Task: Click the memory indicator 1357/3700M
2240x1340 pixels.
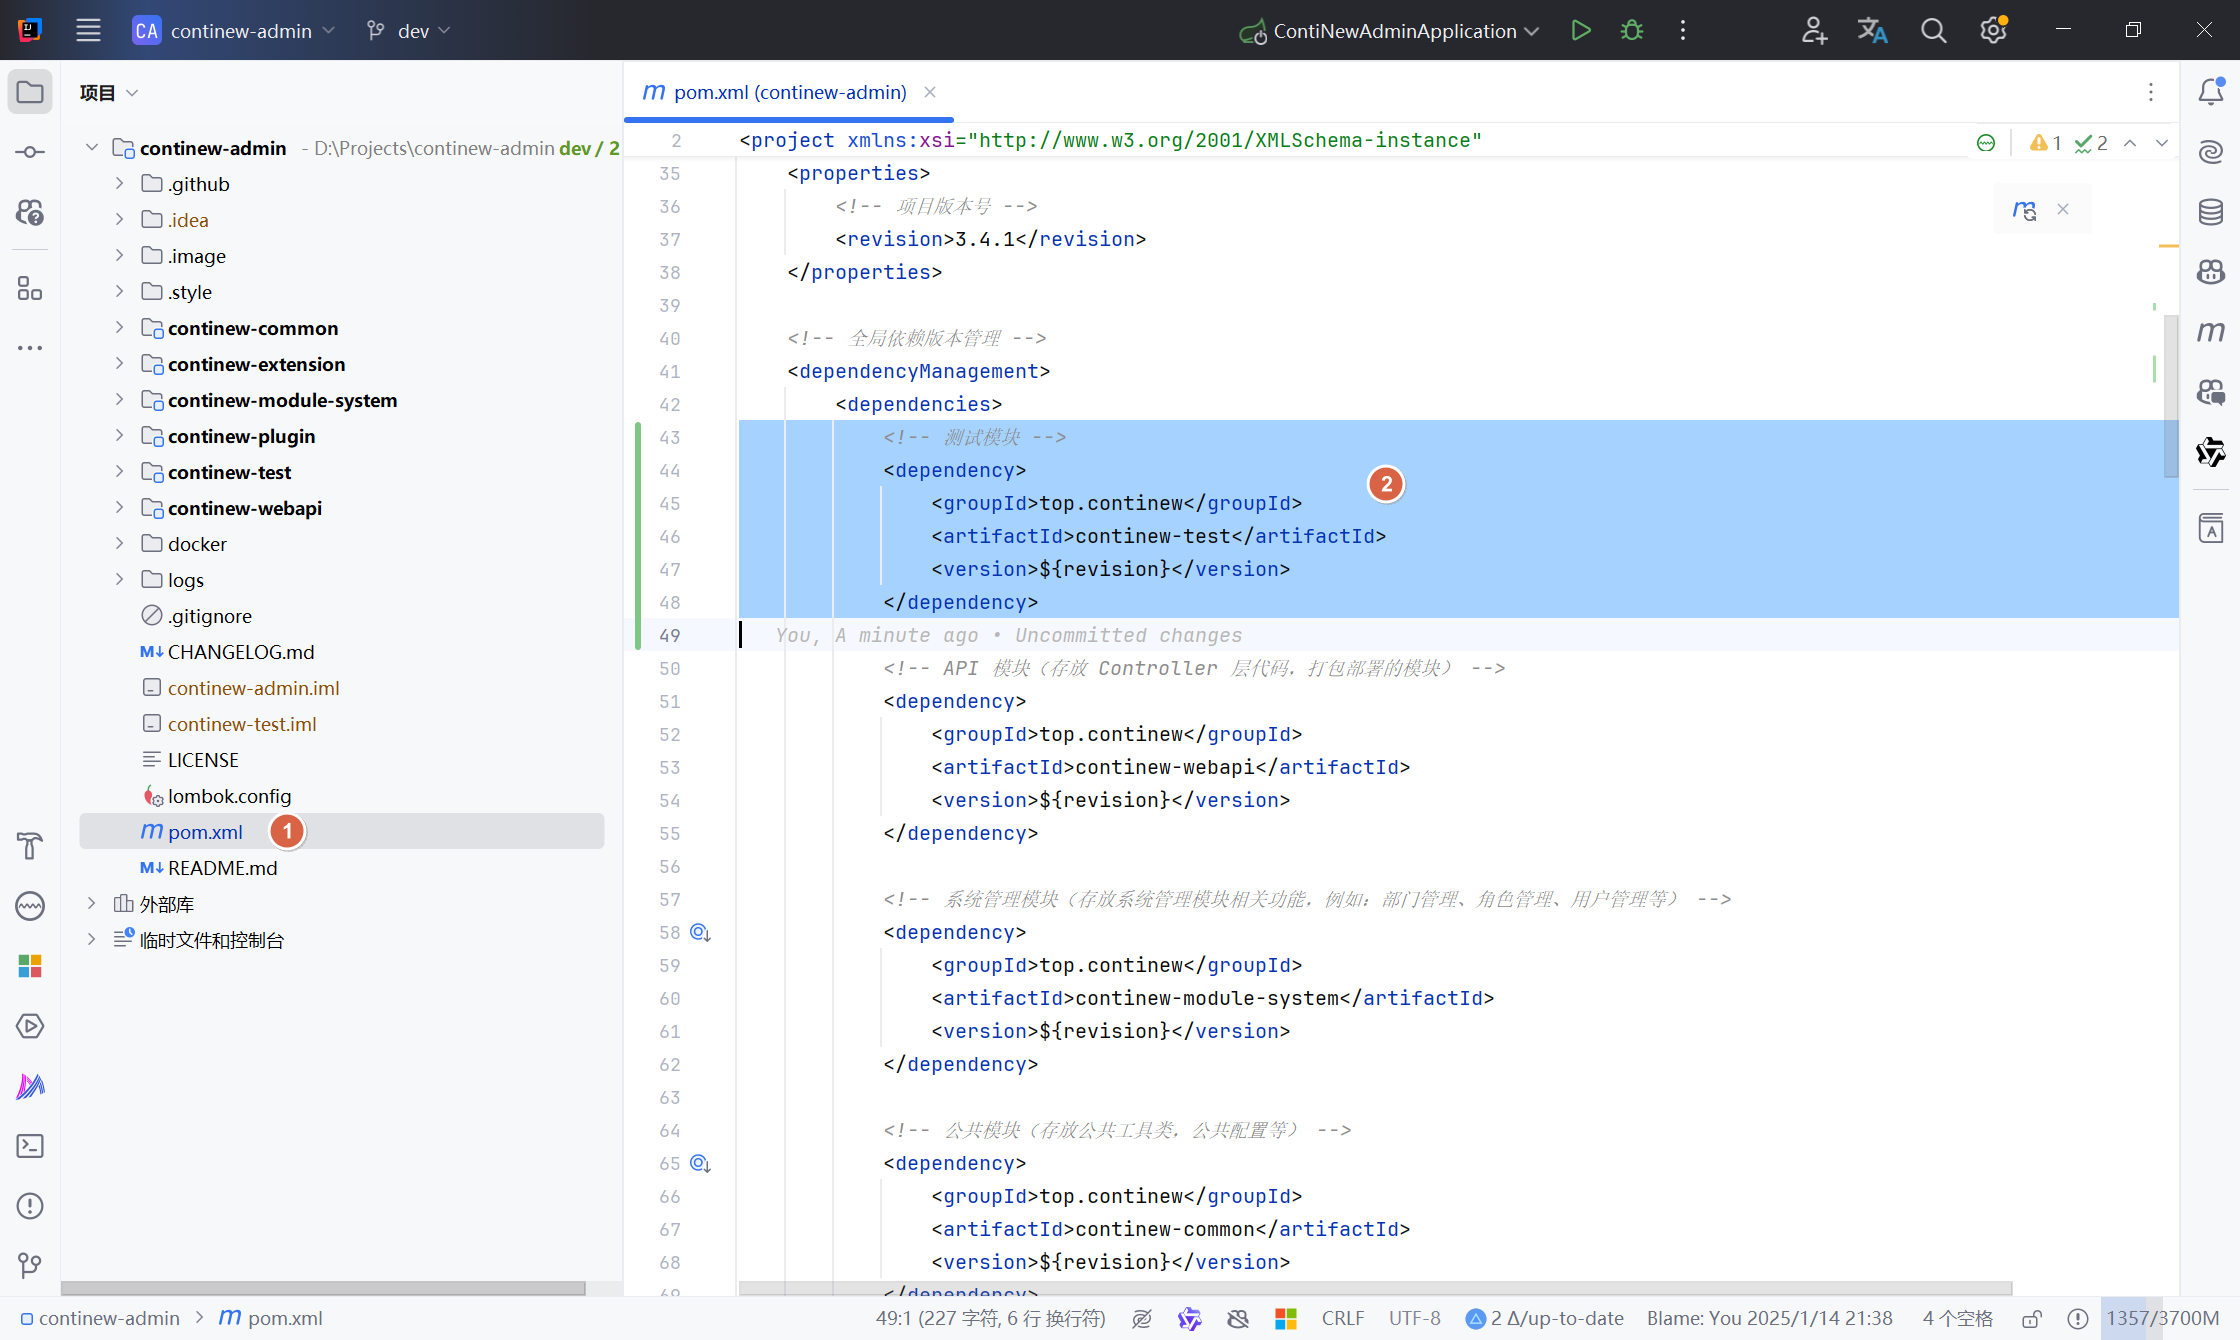Action: (x=2162, y=1319)
